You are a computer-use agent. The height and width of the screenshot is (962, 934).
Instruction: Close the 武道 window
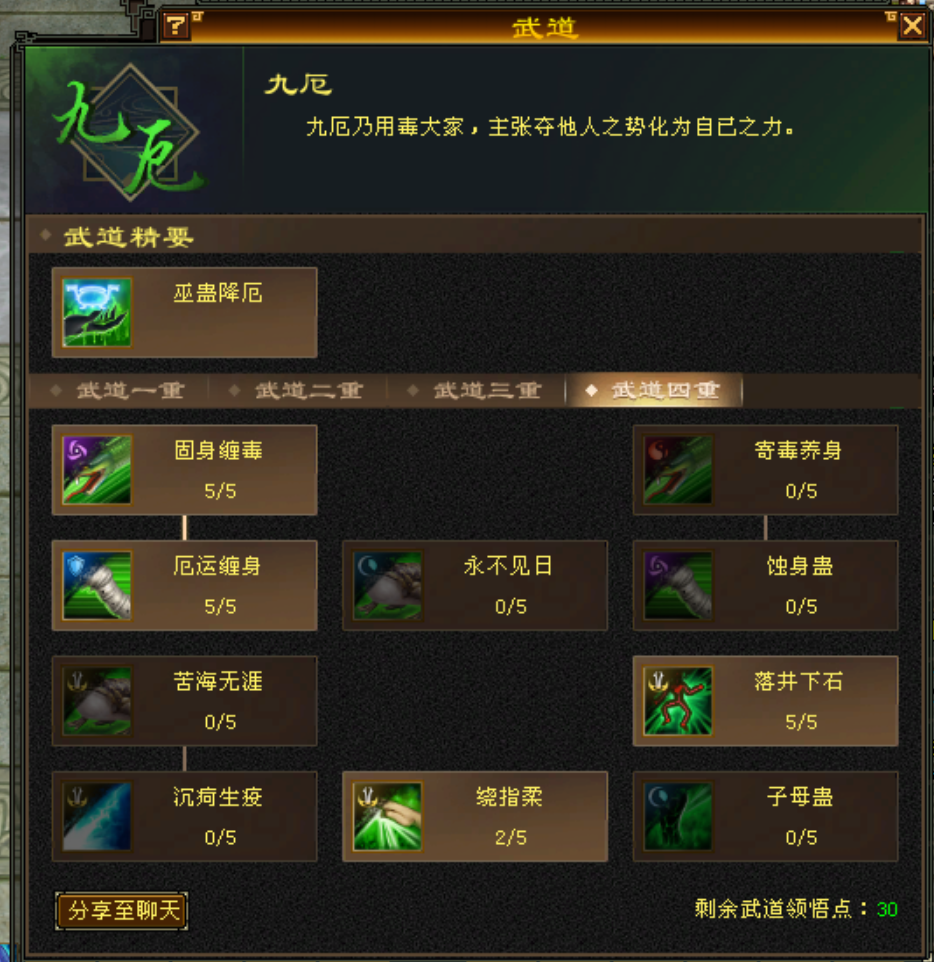coord(913,26)
